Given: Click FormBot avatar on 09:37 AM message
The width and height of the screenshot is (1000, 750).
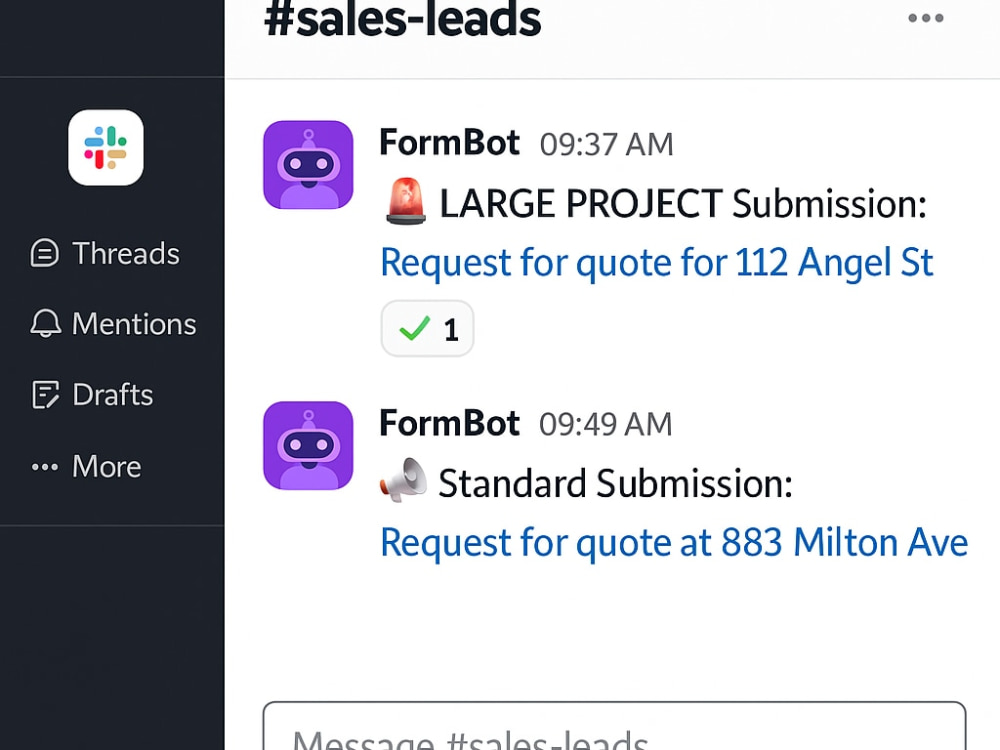Looking at the screenshot, I should pos(308,165).
